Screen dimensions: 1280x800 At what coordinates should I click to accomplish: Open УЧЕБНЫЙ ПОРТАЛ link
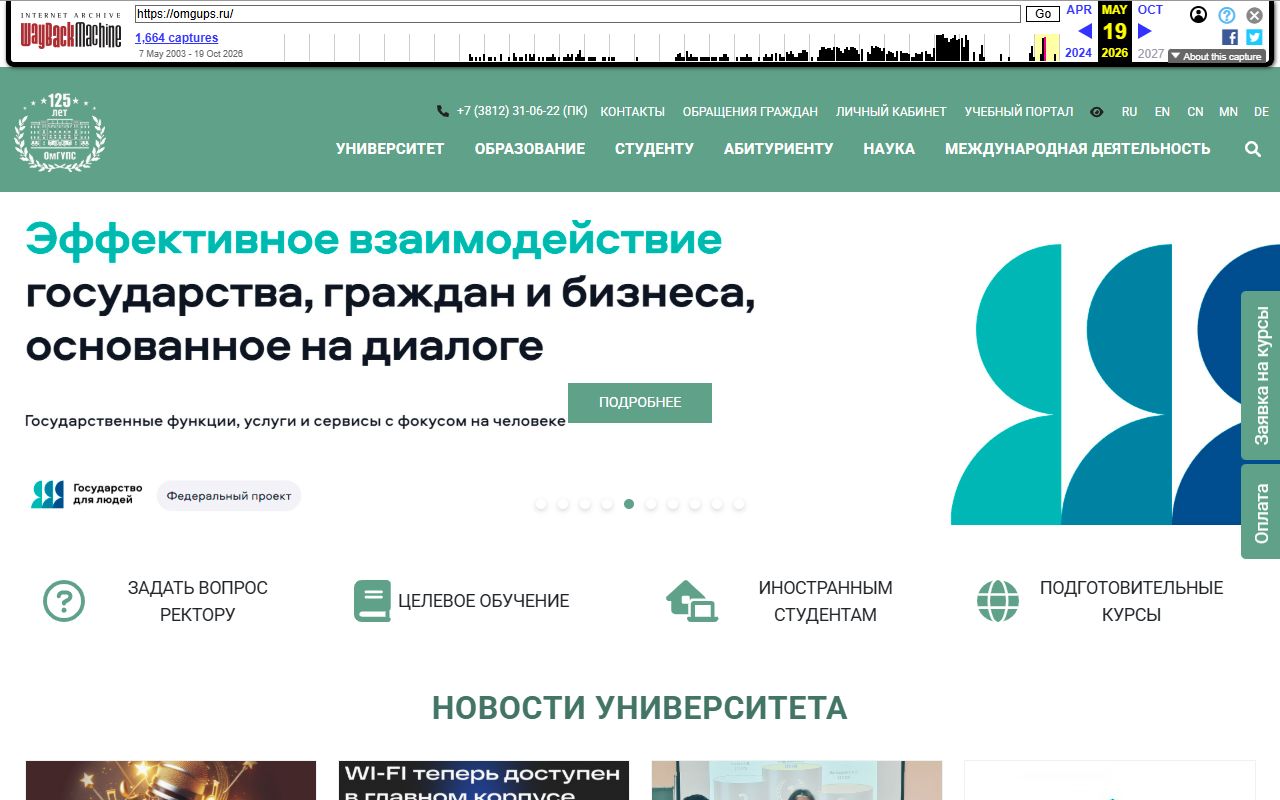coord(1019,112)
